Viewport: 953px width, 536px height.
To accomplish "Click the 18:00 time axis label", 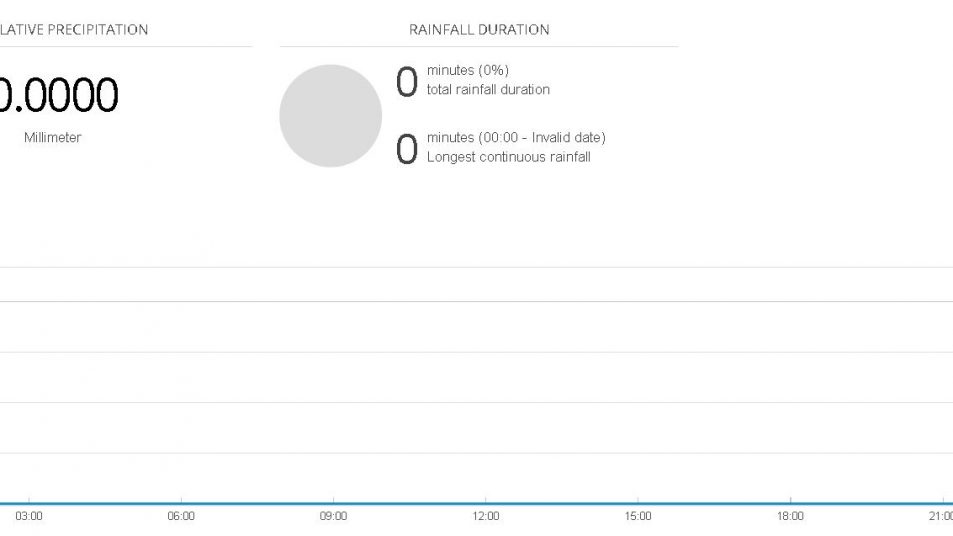I will point(790,516).
